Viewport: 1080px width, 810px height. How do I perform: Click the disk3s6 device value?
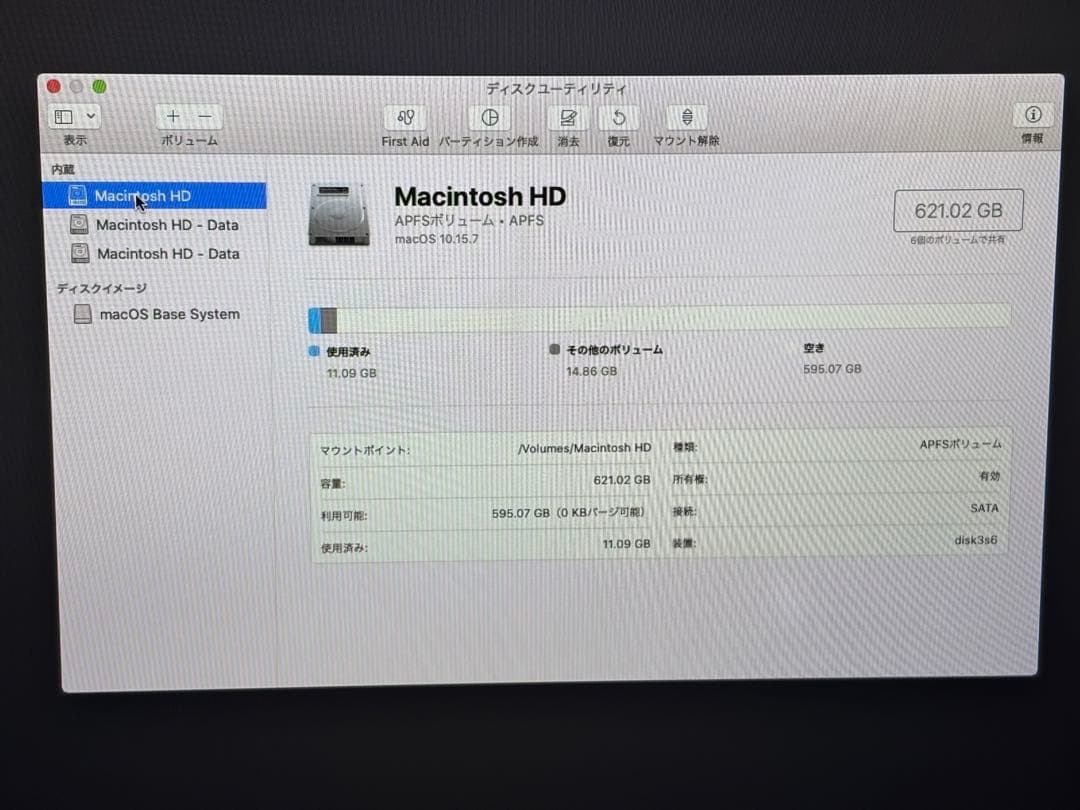pos(975,540)
